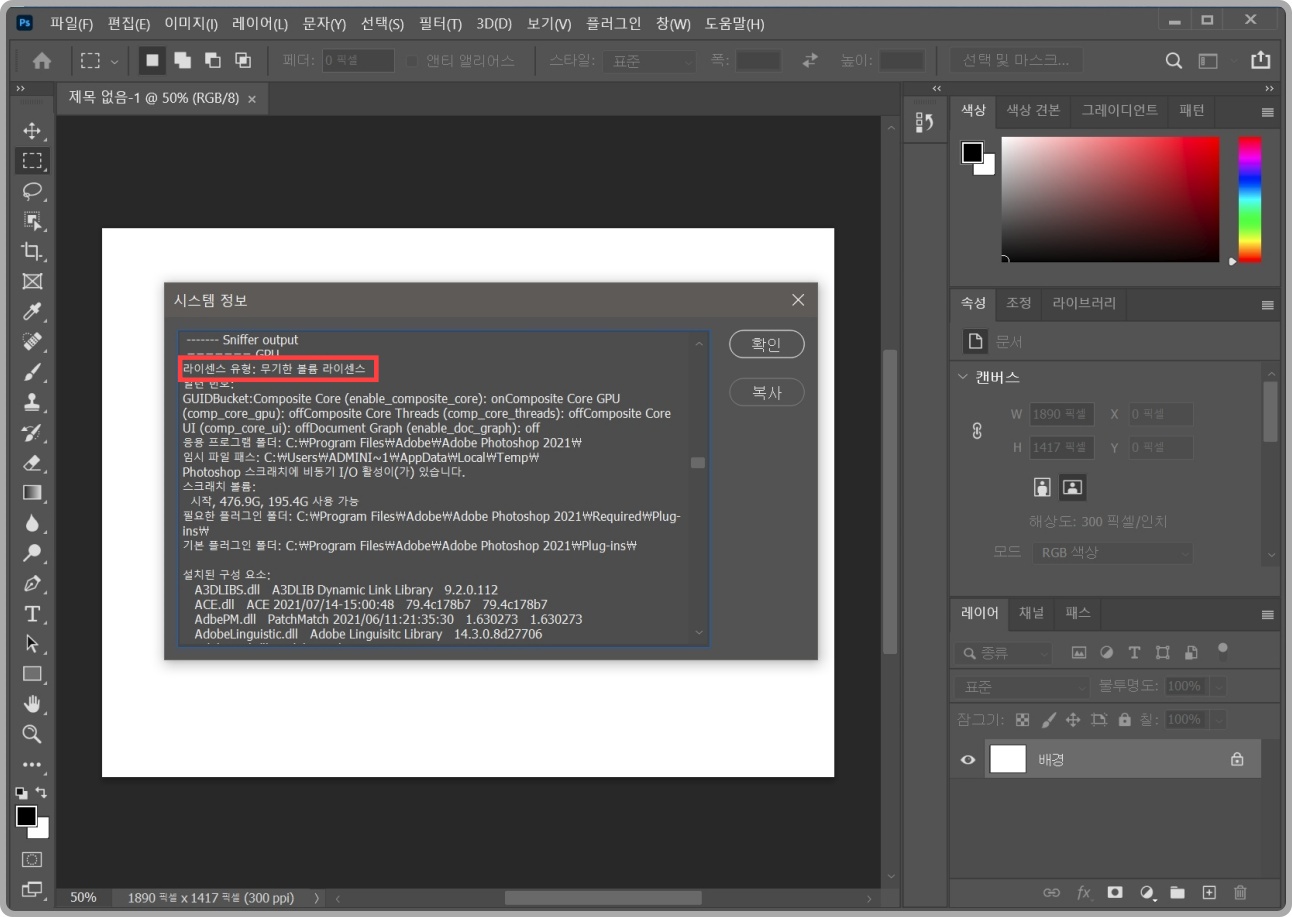The width and height of the screenshot is (1292, 917).
Task: Select the Blur tool
Action: pos(32,523)
